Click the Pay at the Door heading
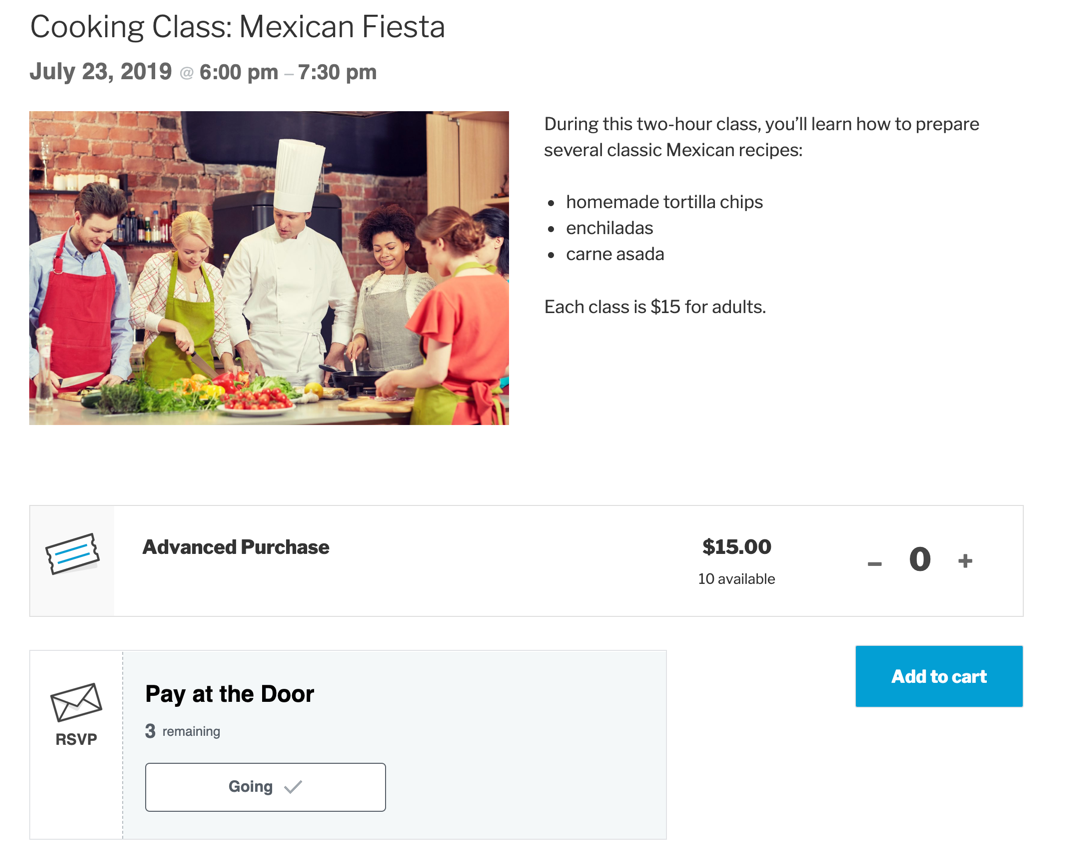This screenshot has width=1085, height=861. (x=230, y=694)
